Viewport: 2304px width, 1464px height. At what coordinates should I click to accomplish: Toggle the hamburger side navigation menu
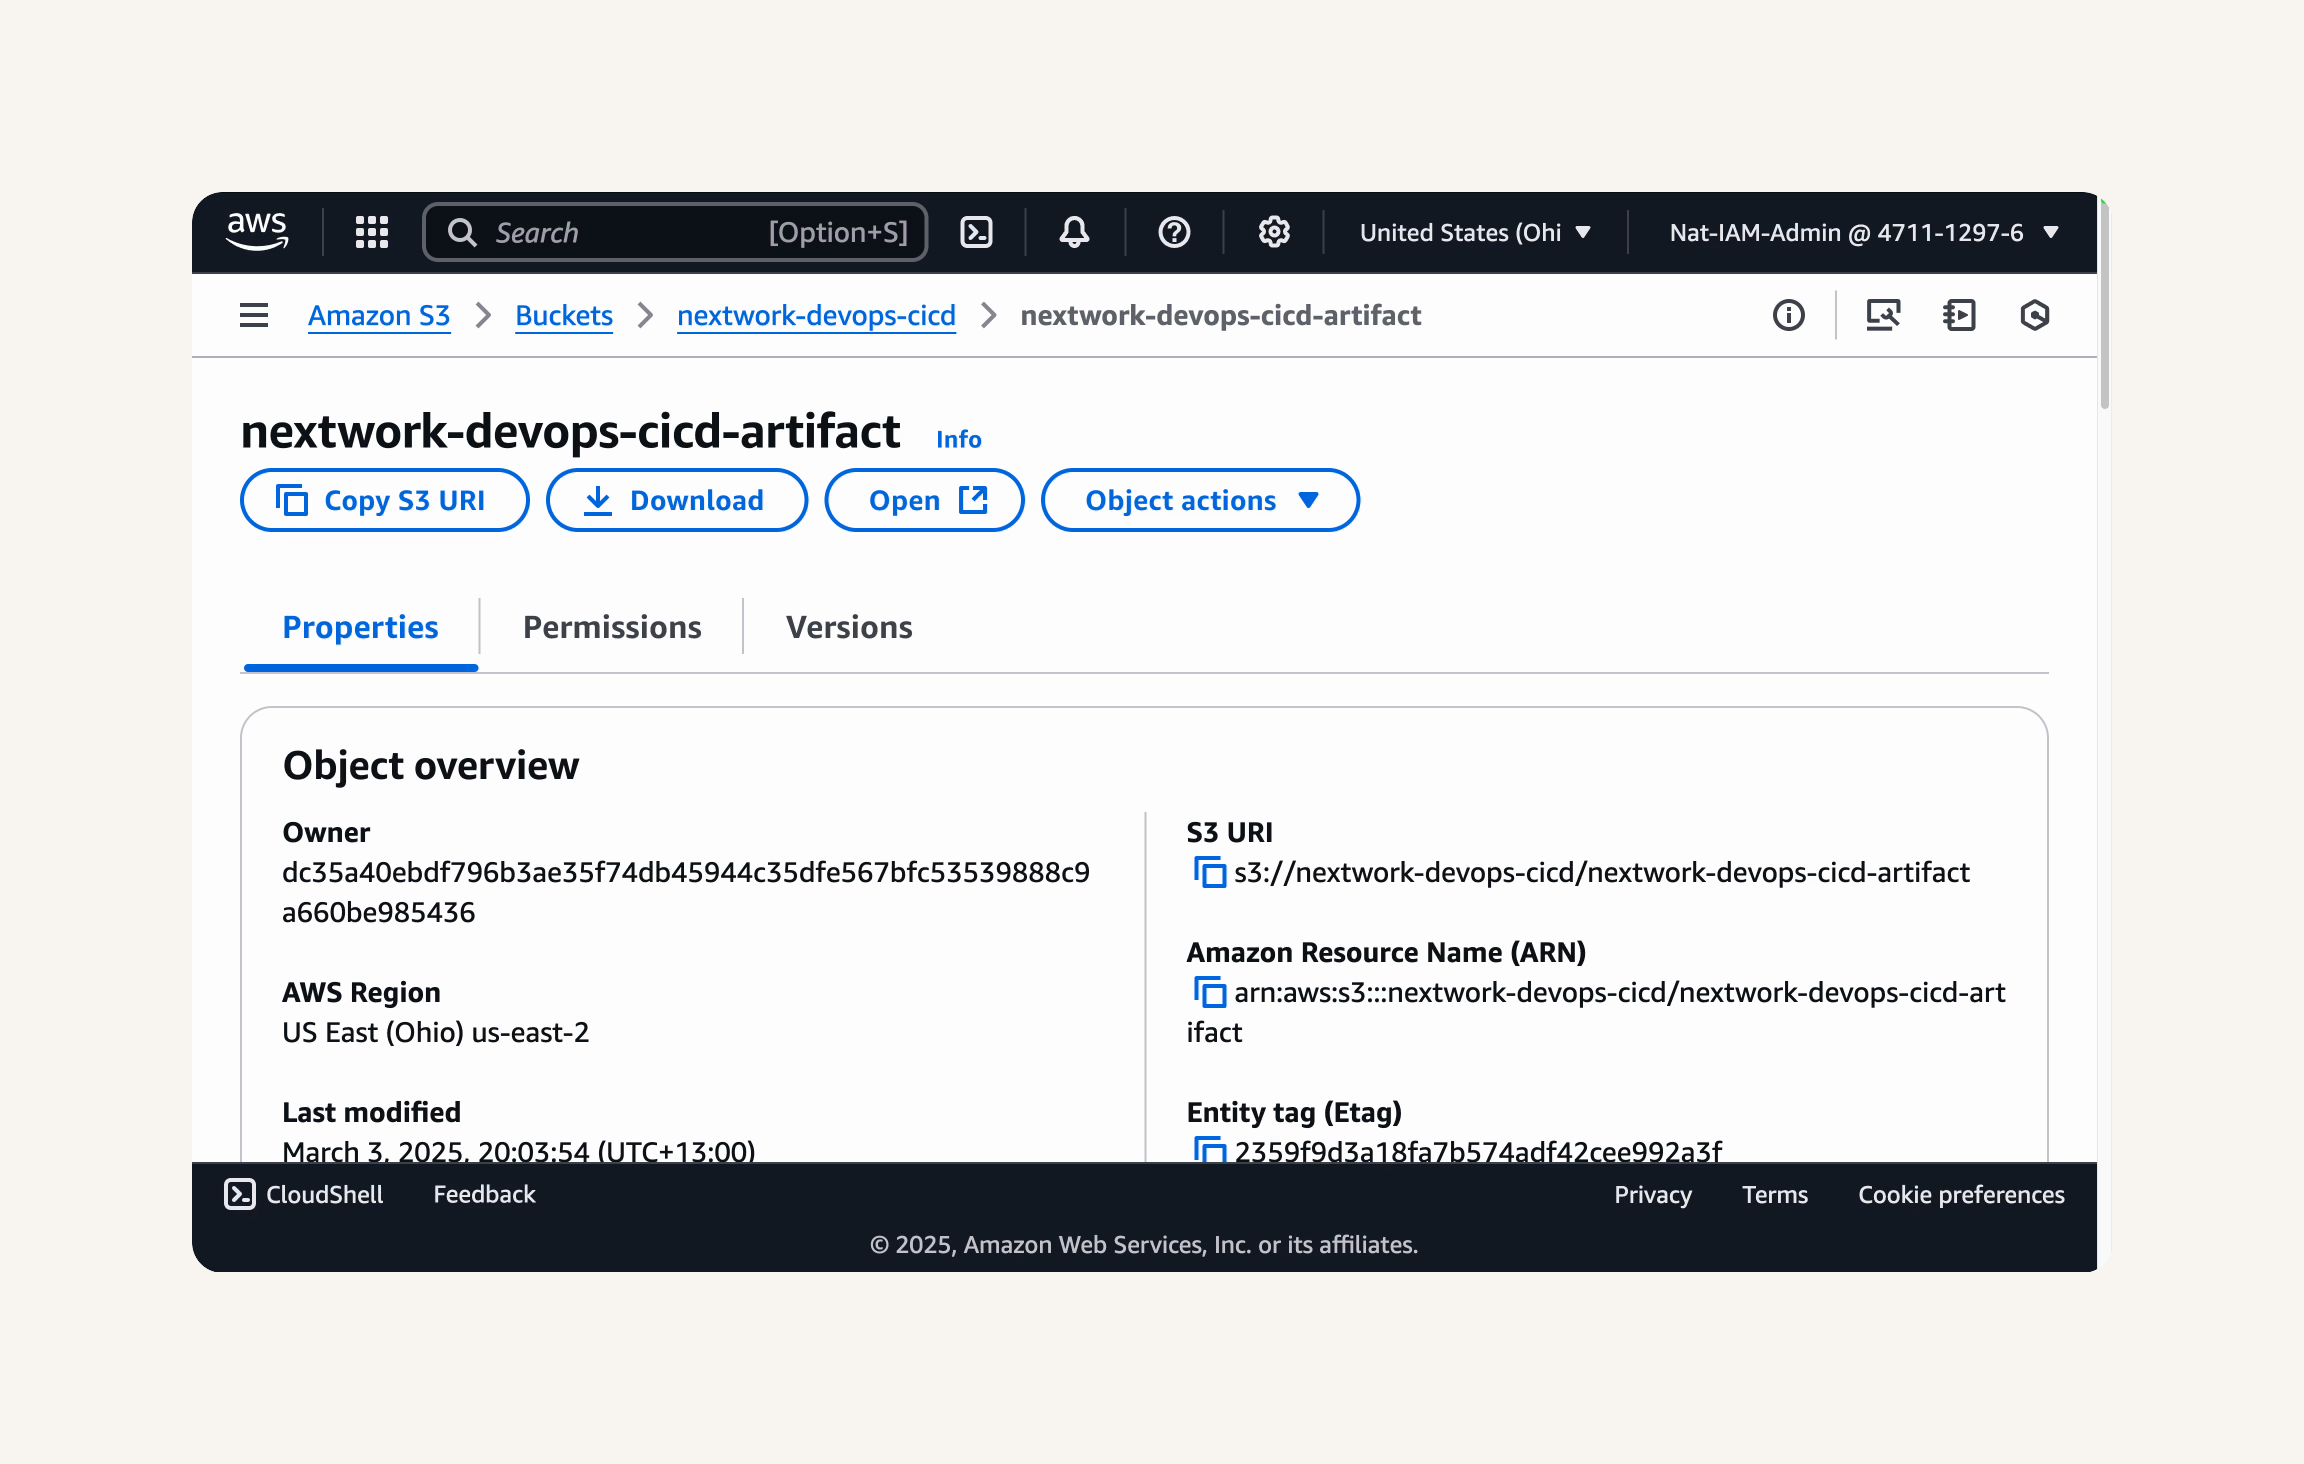pos(254,315)
